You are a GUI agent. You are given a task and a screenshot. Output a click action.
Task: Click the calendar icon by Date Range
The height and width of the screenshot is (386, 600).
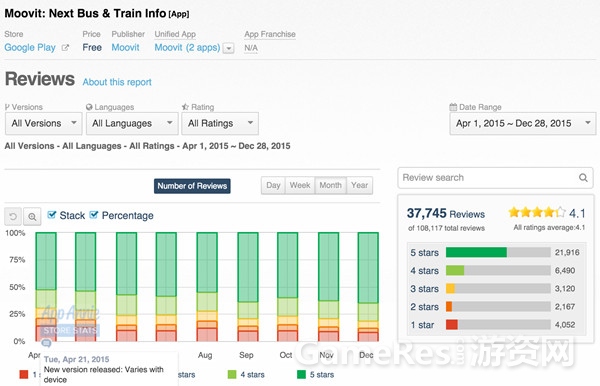click(x=453, y=107)
